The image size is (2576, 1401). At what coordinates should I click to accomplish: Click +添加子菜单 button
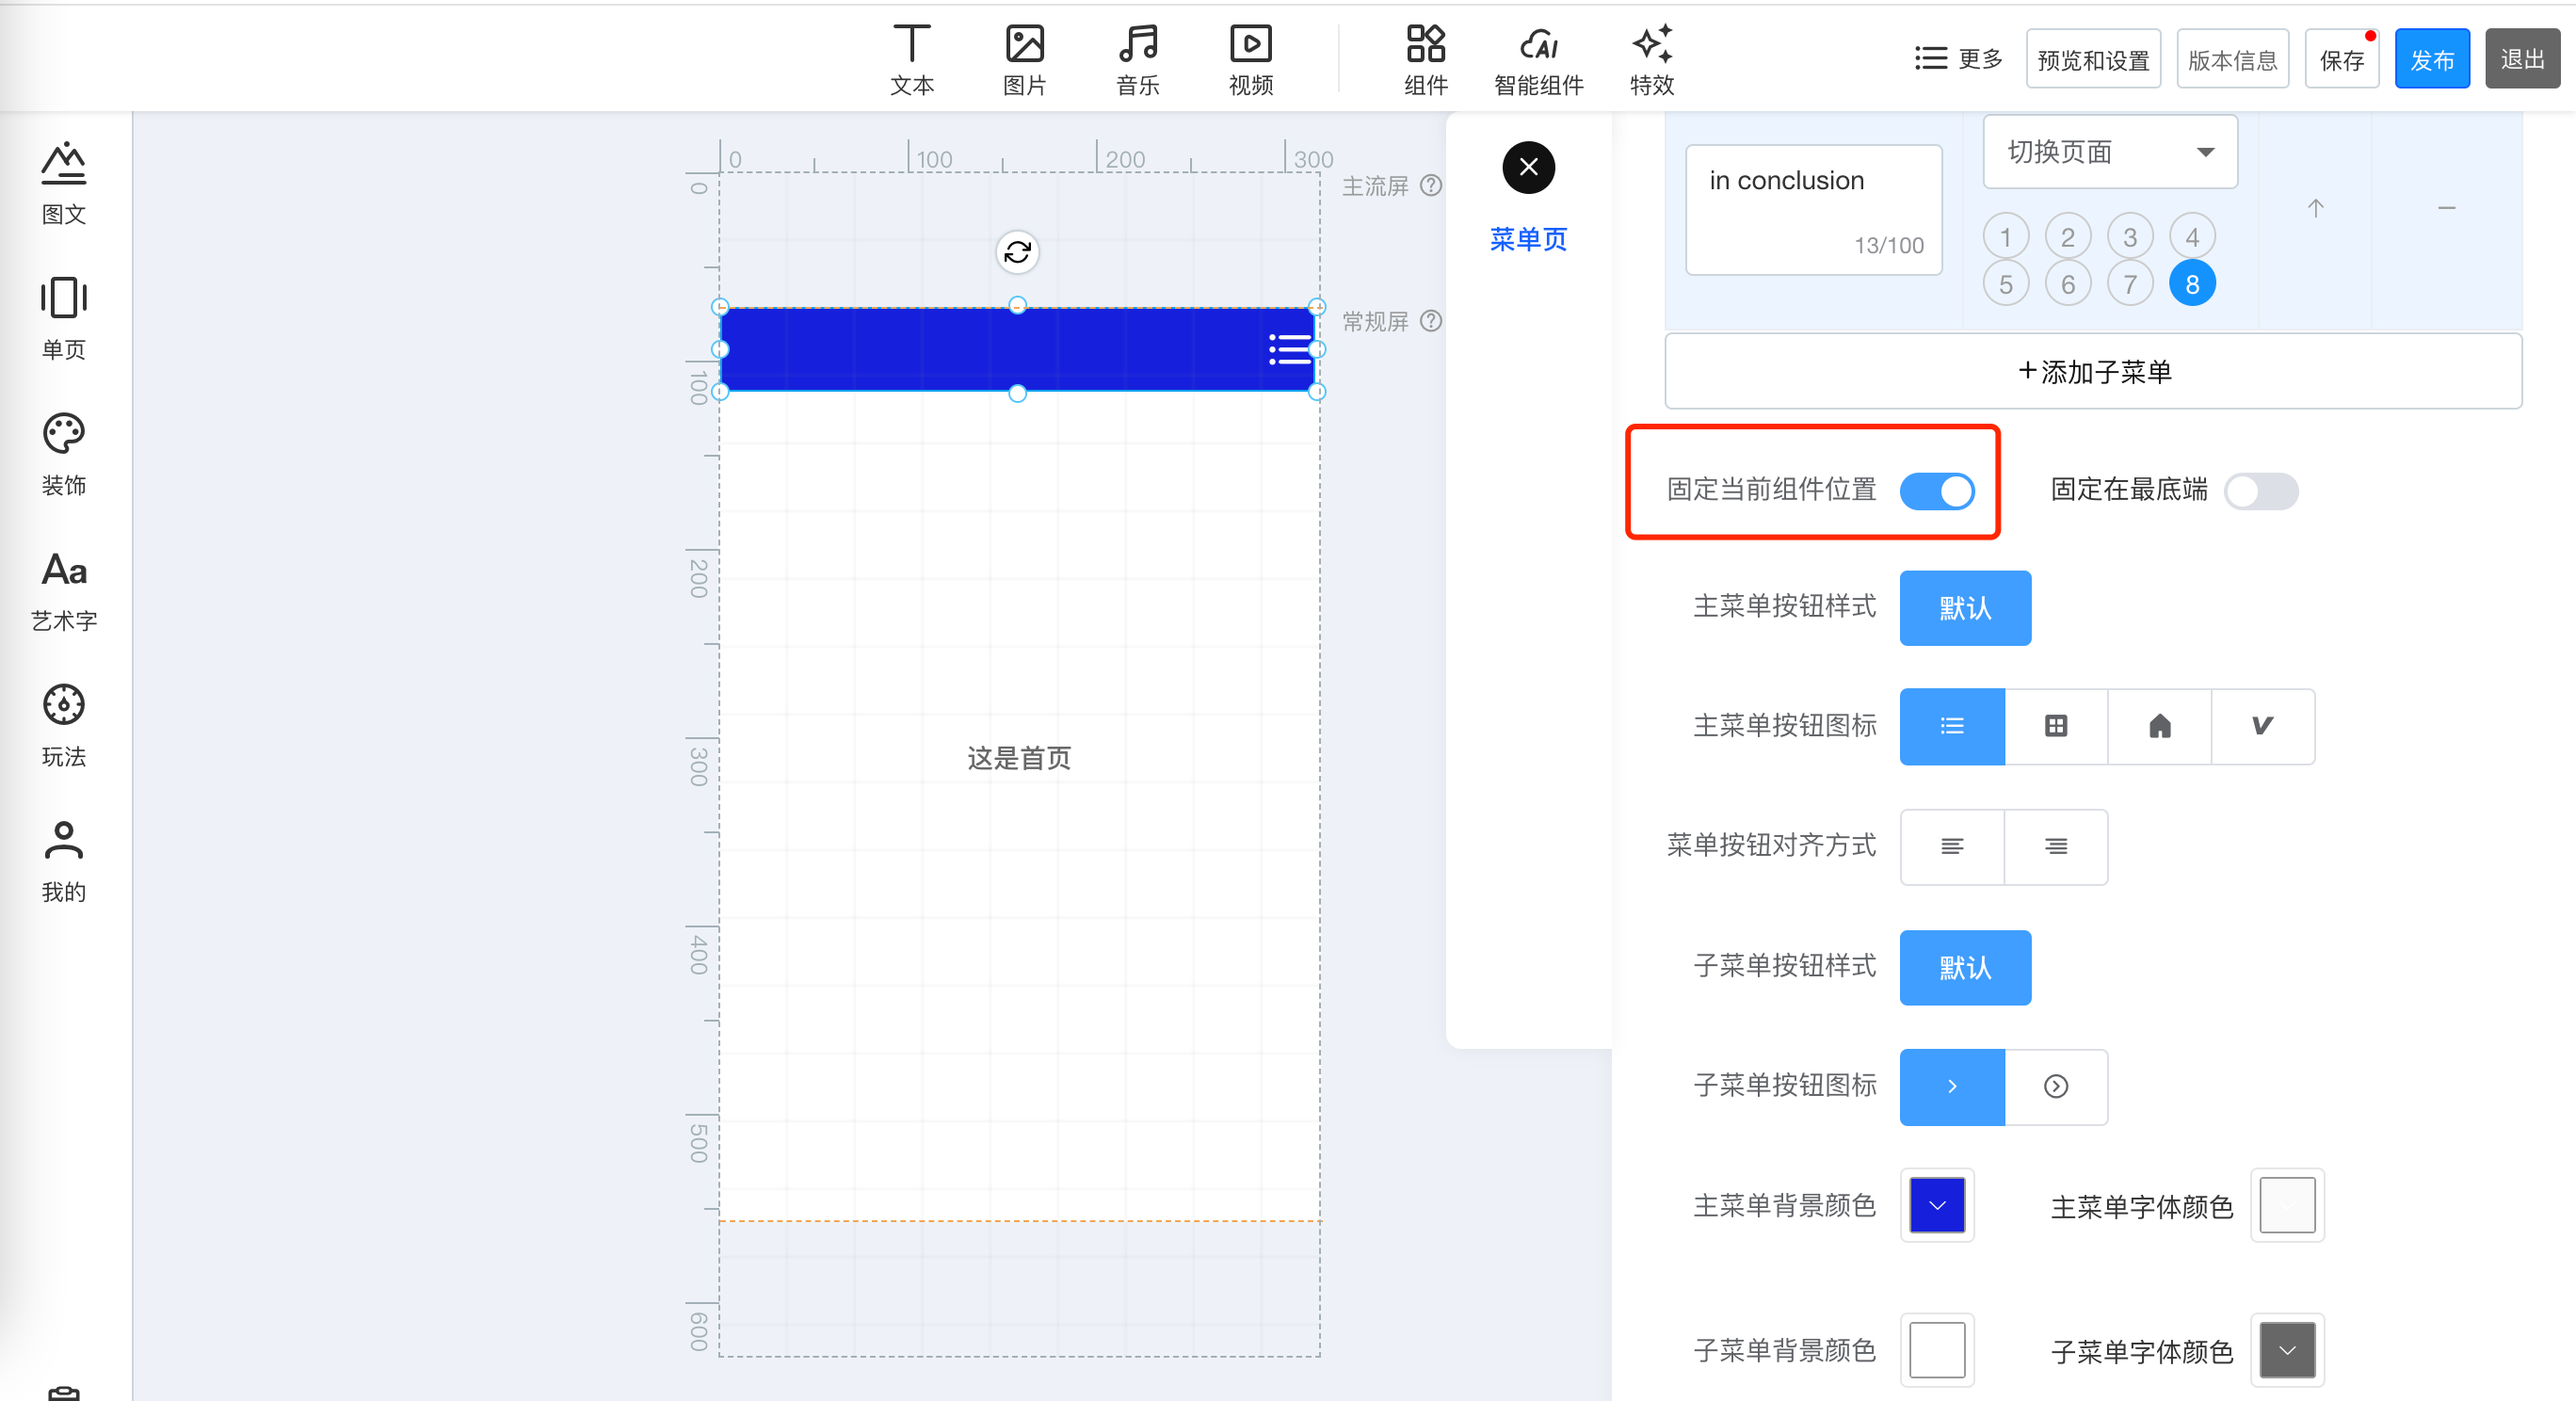click(x=2092, y=372)
